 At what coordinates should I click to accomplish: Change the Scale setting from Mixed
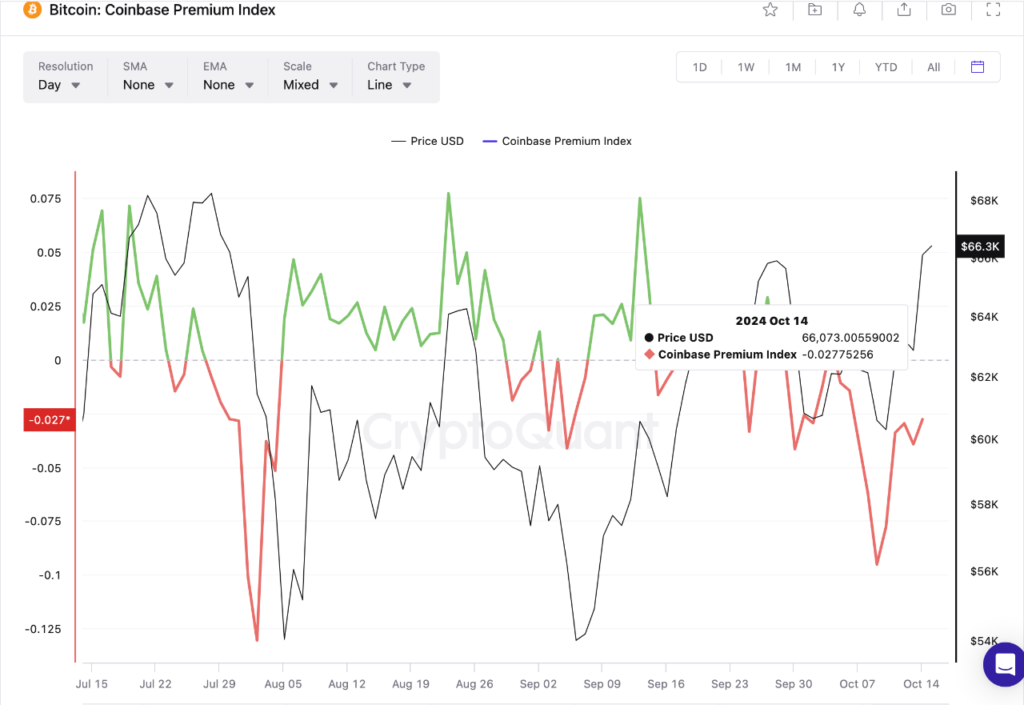[309, 84]
